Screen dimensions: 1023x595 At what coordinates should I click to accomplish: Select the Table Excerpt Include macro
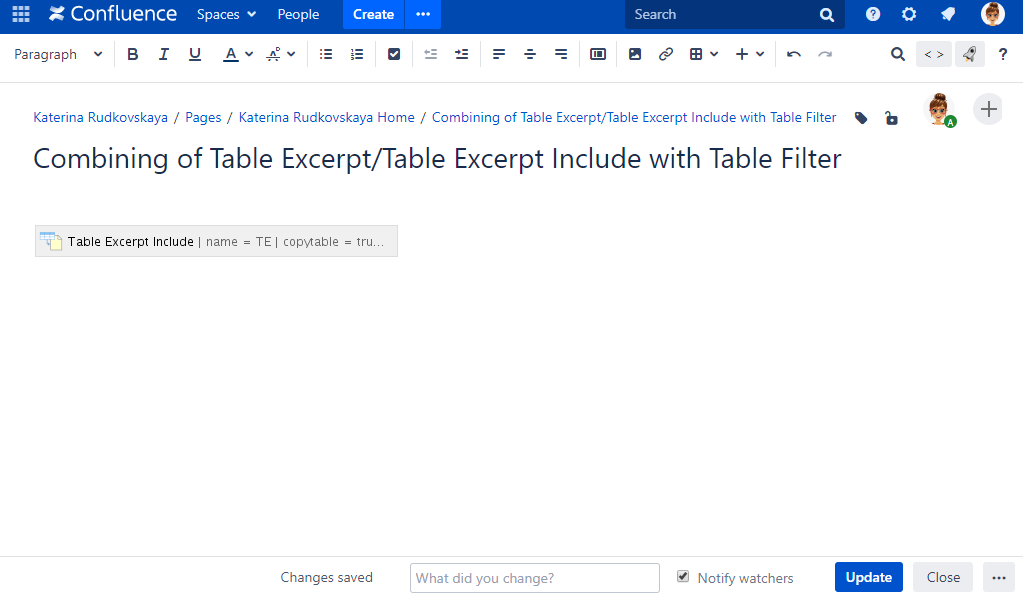pyautogui.click(x=216, y=241)
